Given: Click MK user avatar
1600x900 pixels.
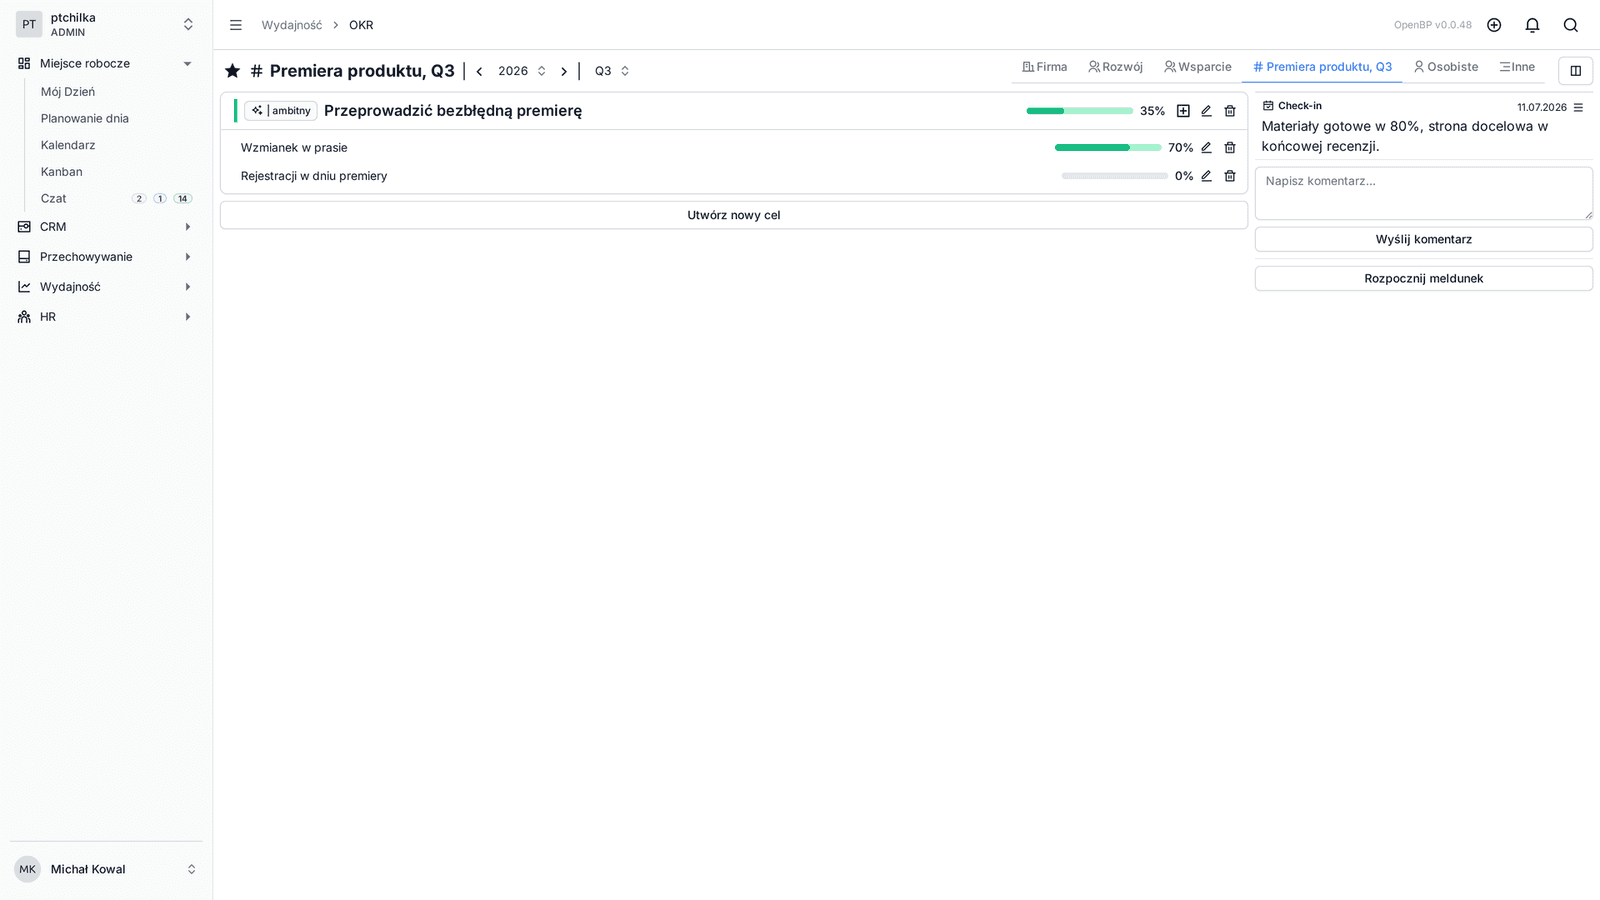Looking at the screenshot, I should pos(27,869).
